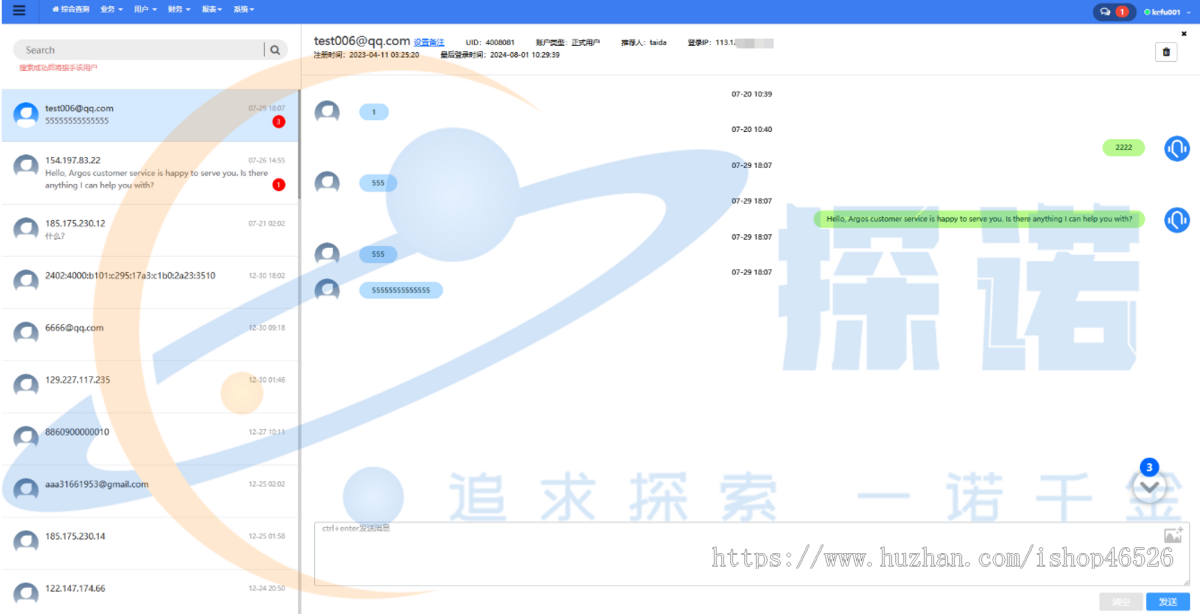Click the UID: 4008081 text
The width and height of the screenshot is (1200, 614).
click(x=490, y=43)
